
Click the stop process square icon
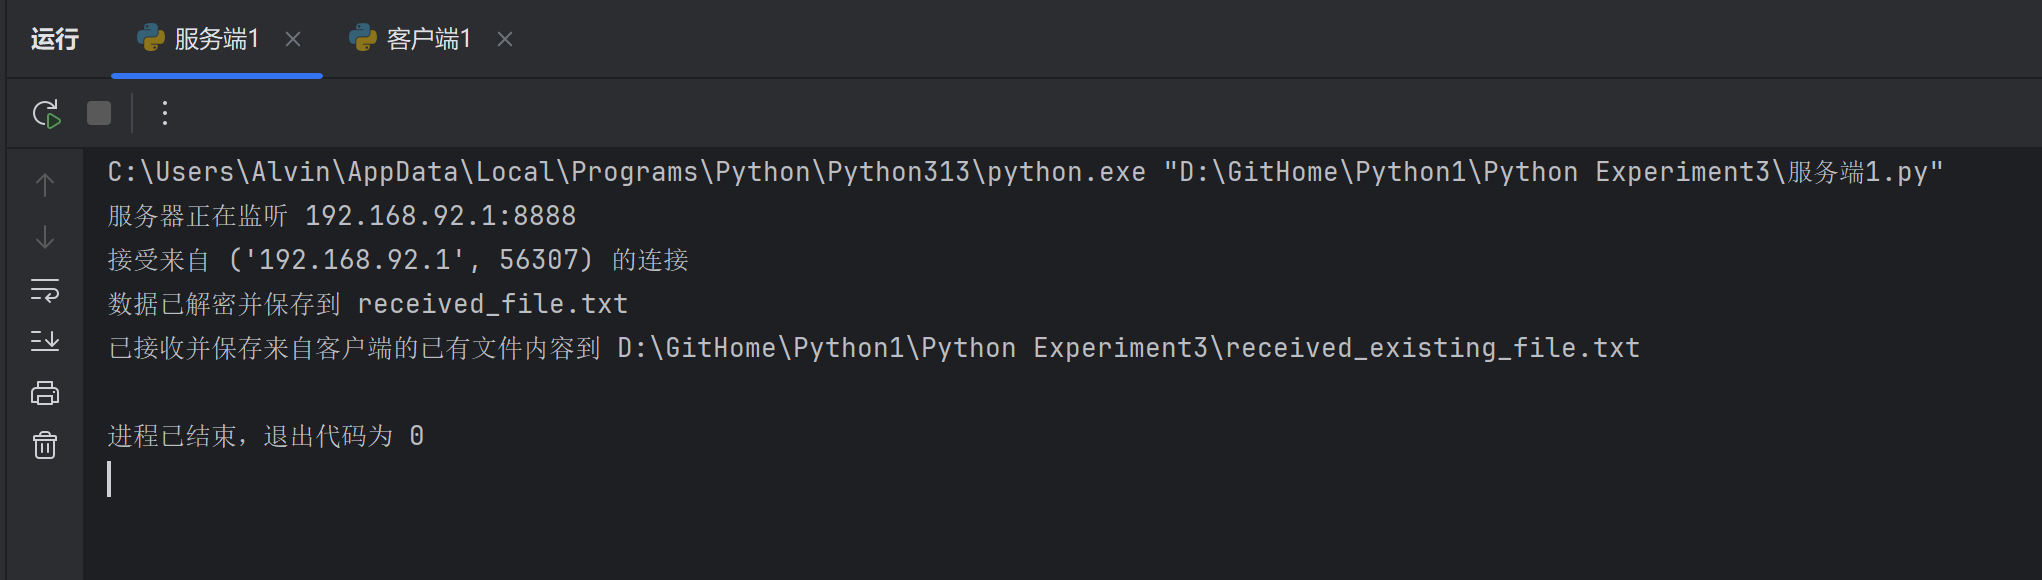[x=99, y=113]
